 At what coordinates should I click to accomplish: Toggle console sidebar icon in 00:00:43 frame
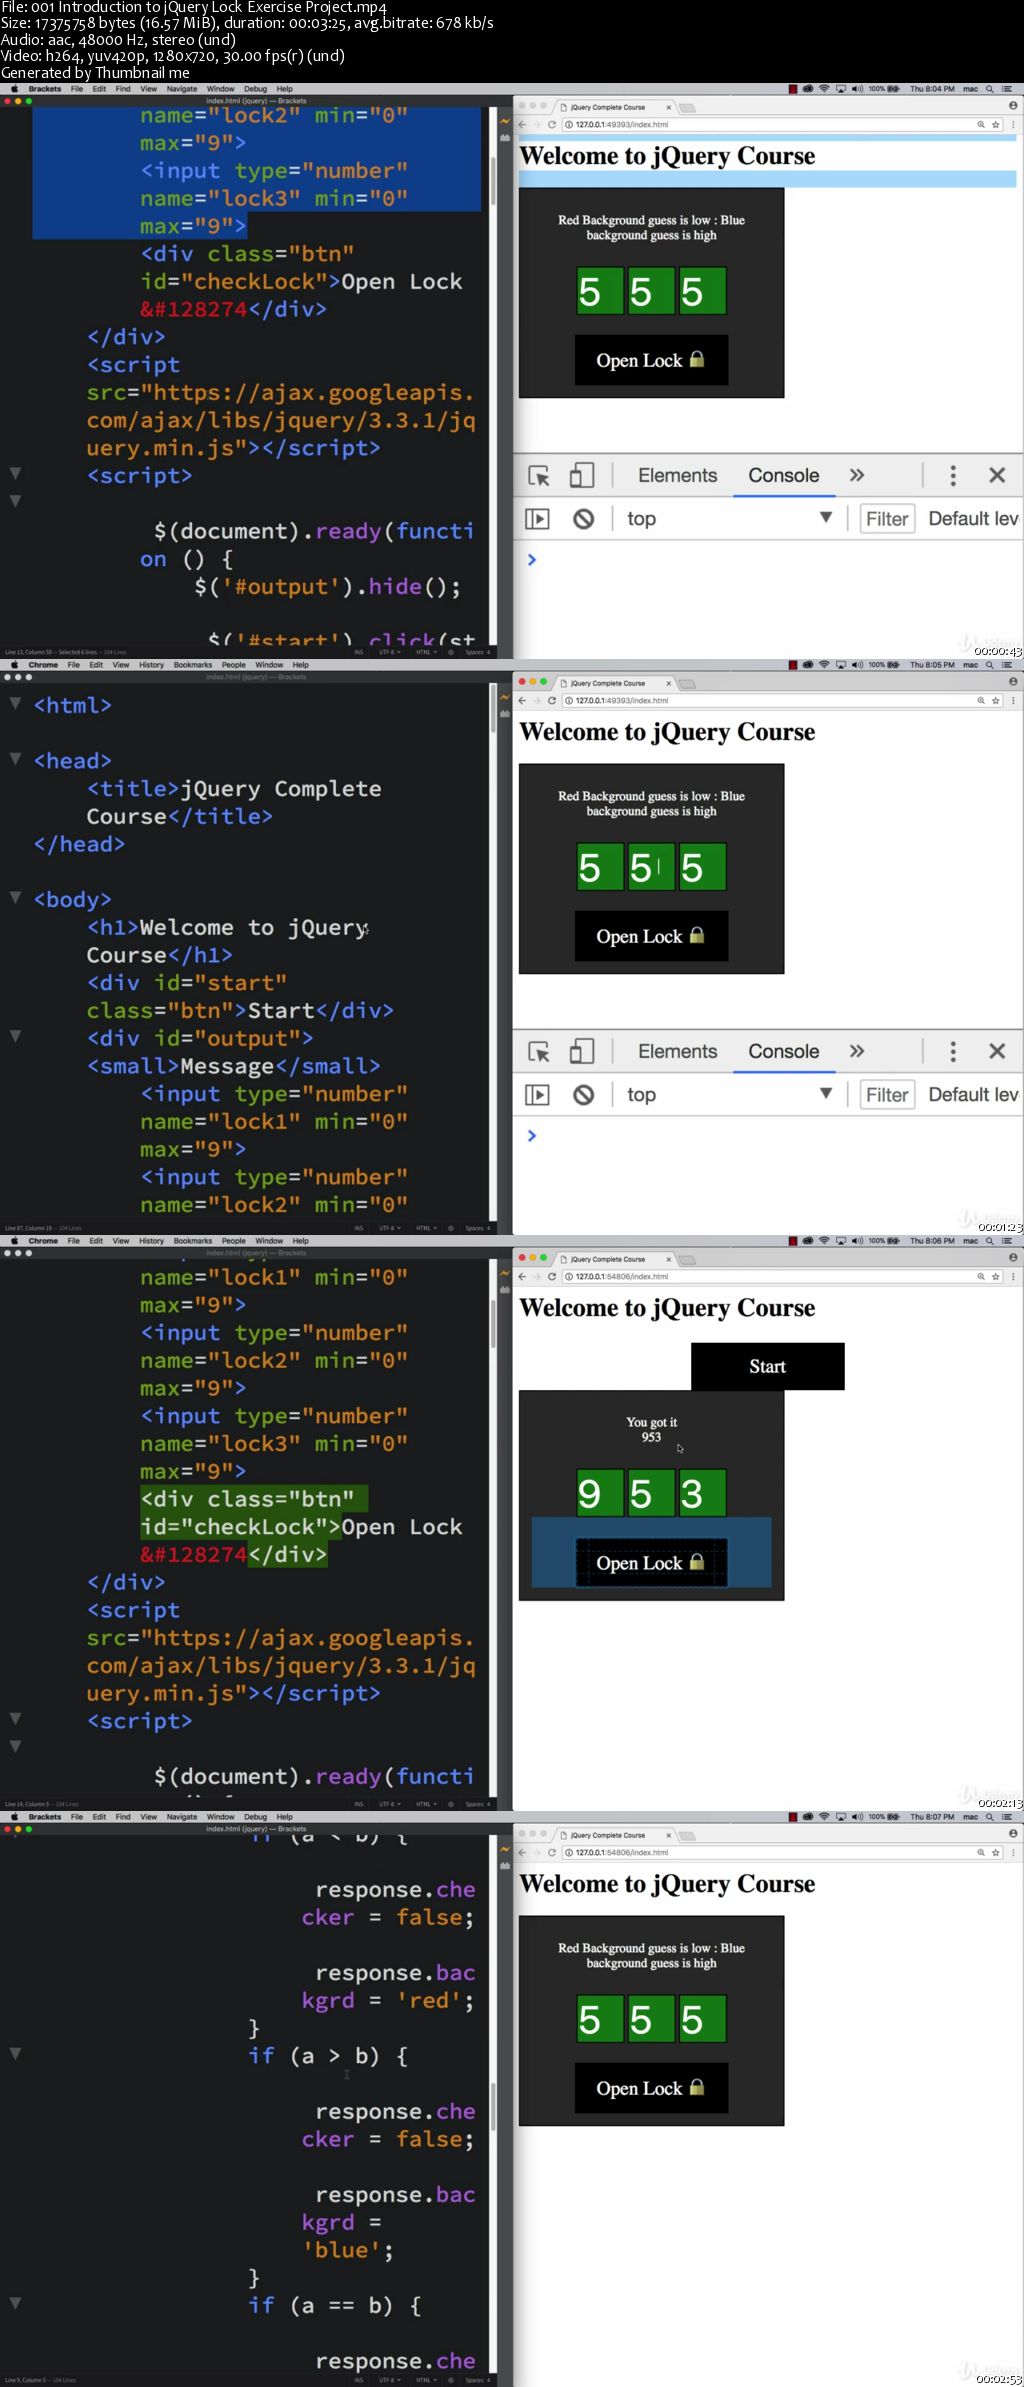pyautogui.click(x=537, y=519)
